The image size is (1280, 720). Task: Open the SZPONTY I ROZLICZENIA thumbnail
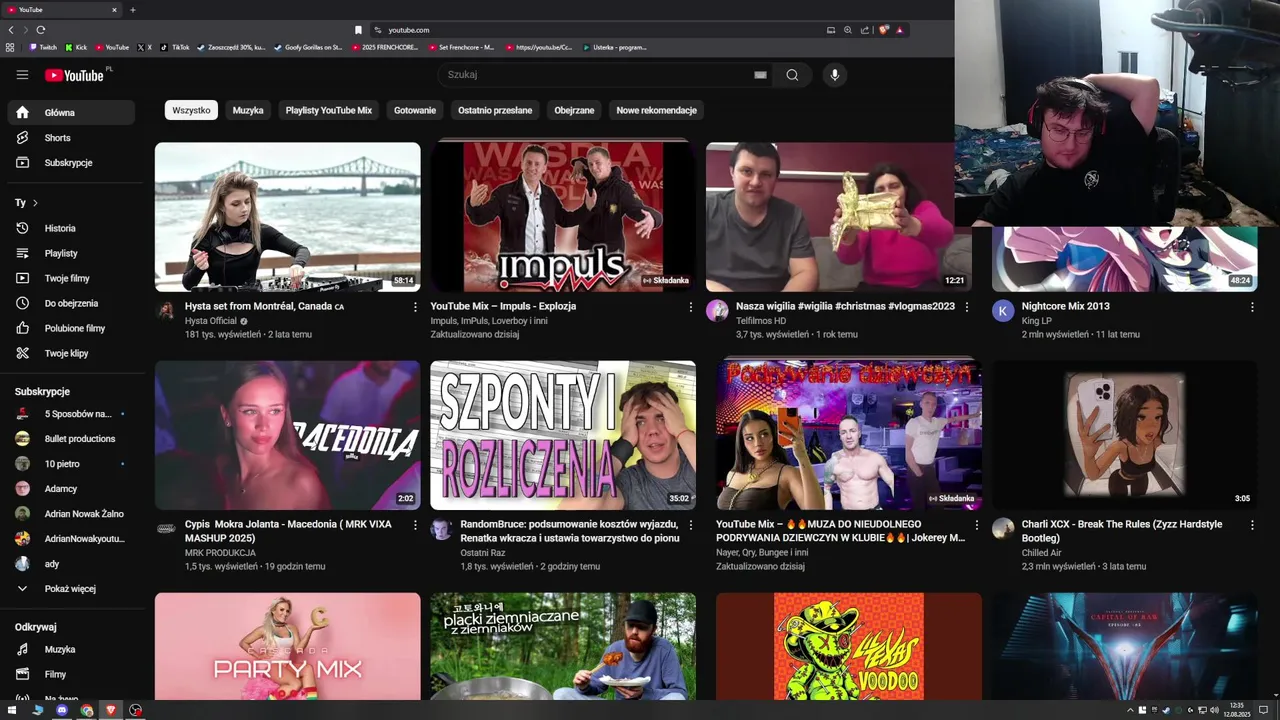563,435
